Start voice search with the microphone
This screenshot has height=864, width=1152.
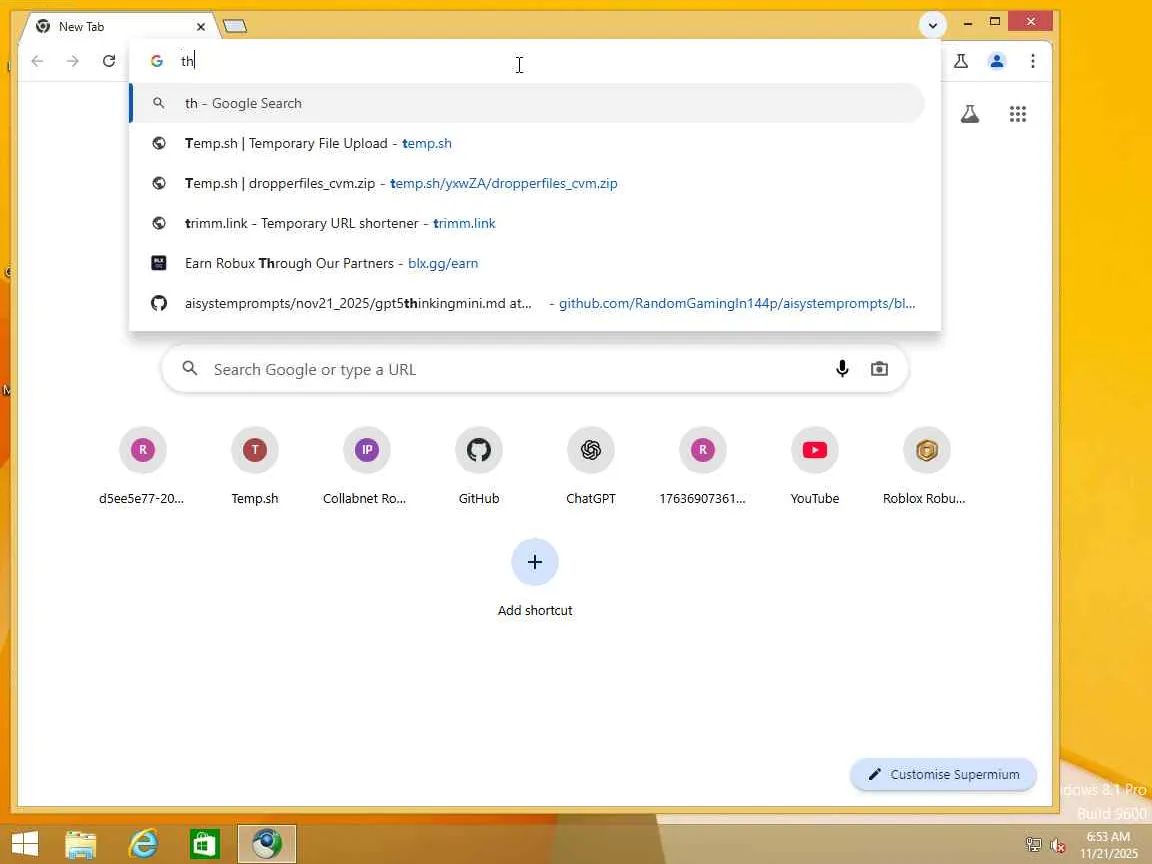point(842,369)
